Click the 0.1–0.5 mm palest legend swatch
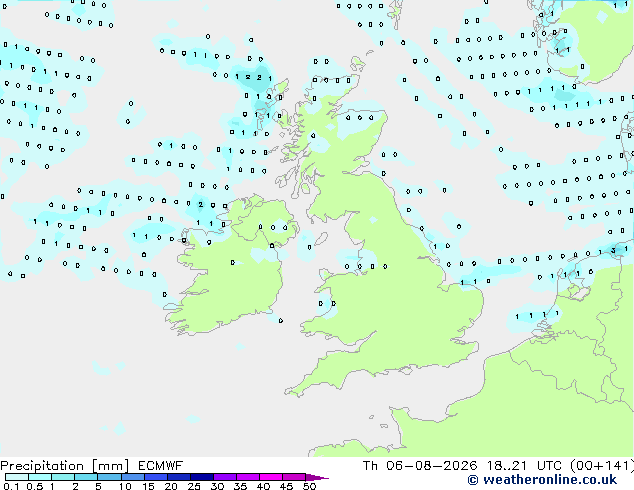This screenshot has height=490, width=634. click(x=17, y=477)
